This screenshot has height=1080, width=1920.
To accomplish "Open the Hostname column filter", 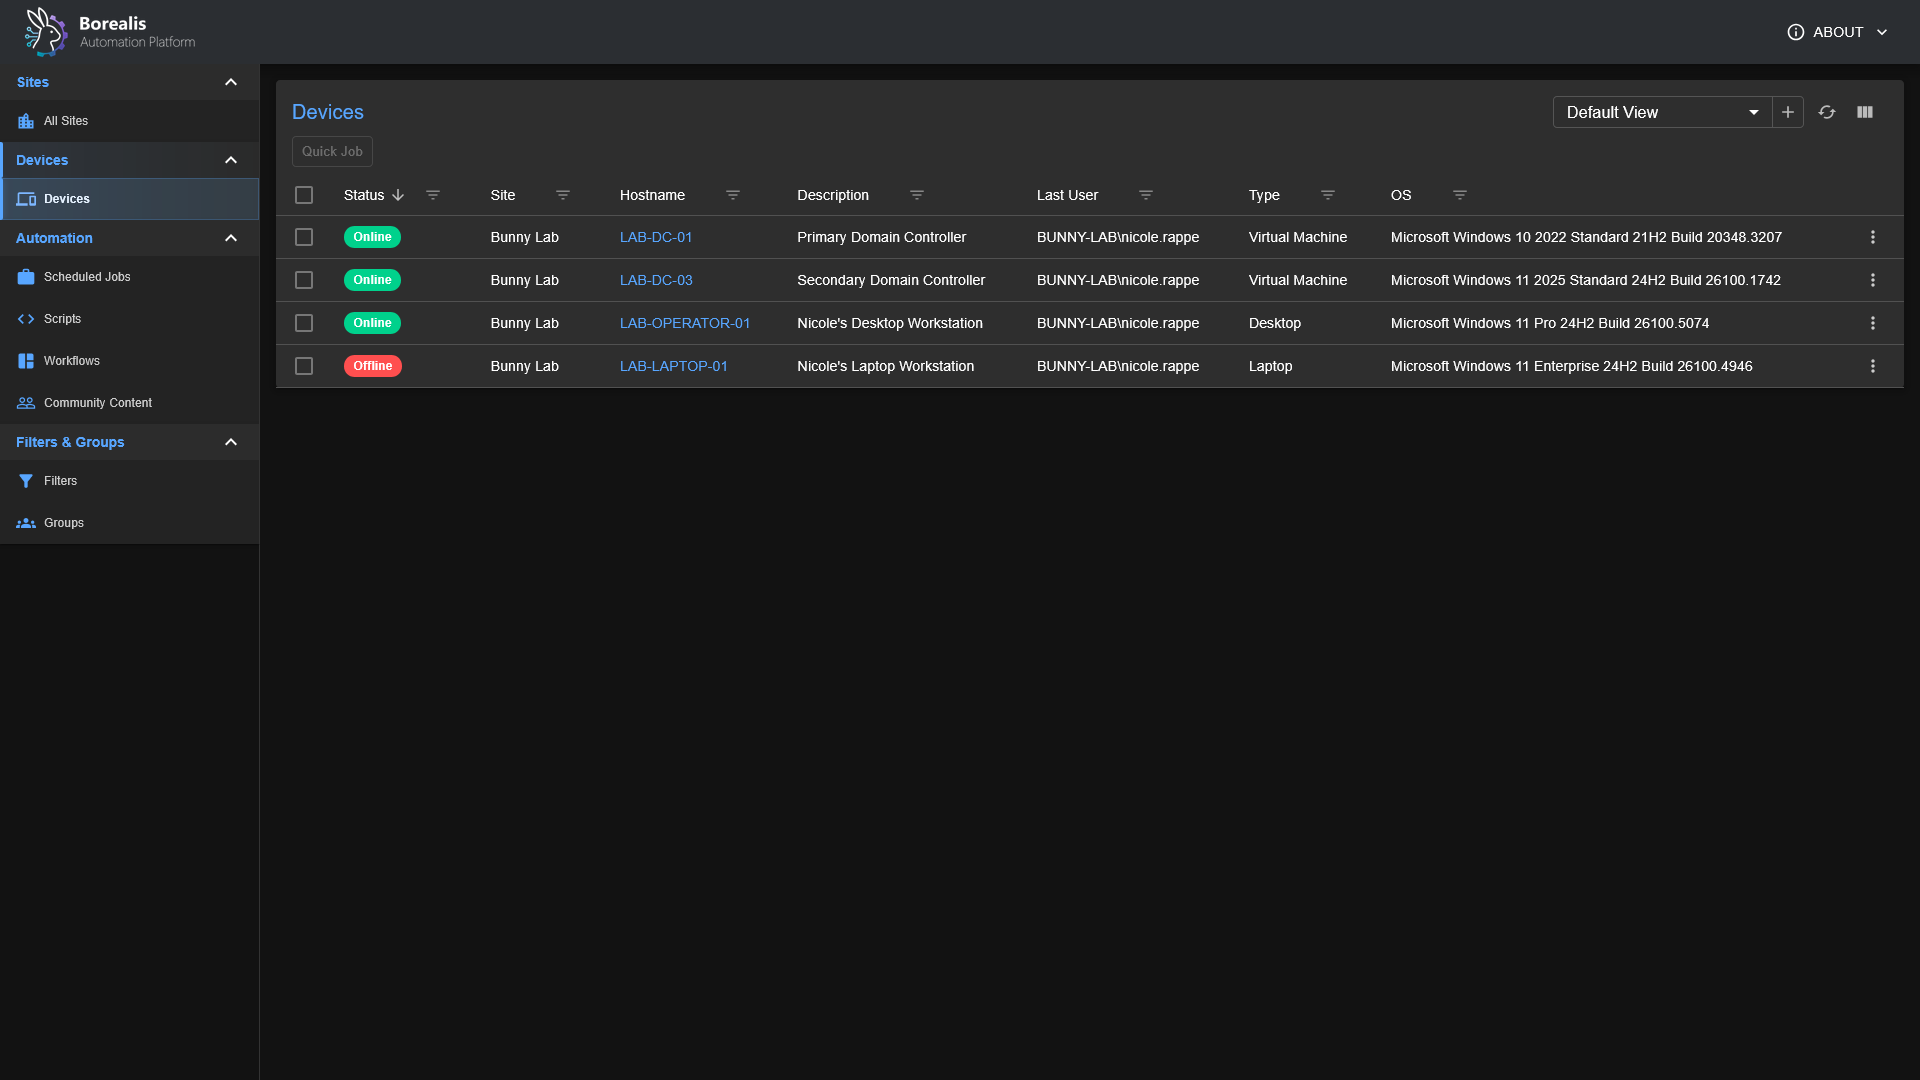I will click(x=734, y=195).
